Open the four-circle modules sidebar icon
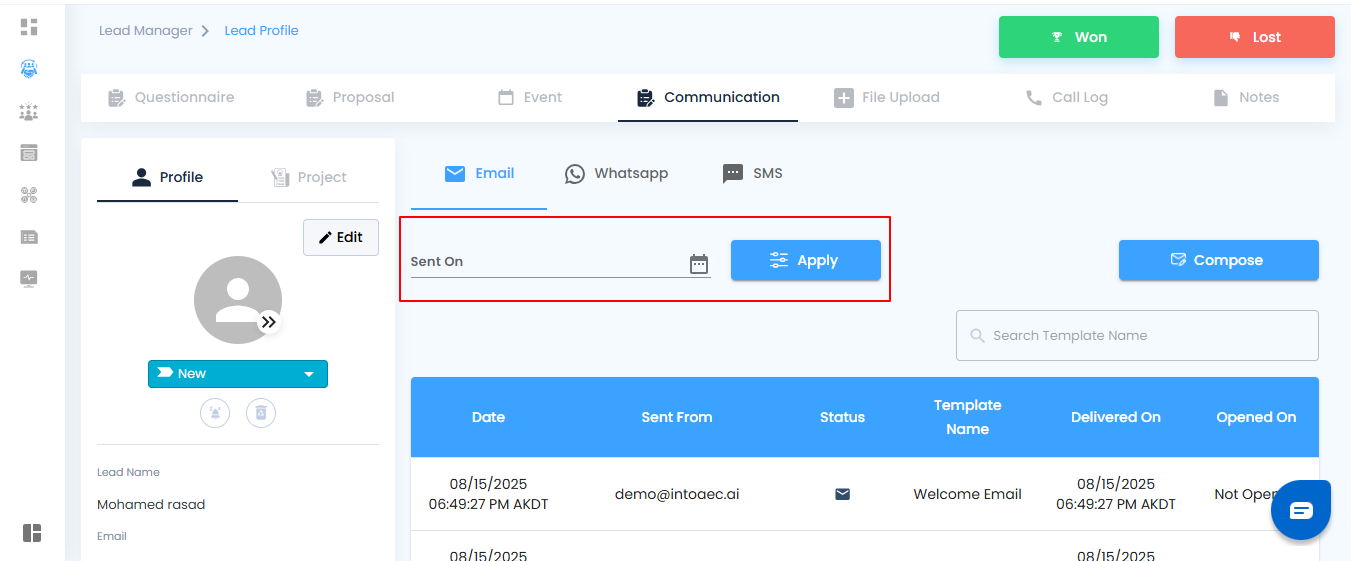The height and width of the screenshot is (561, 1353). tap(29, 195)
